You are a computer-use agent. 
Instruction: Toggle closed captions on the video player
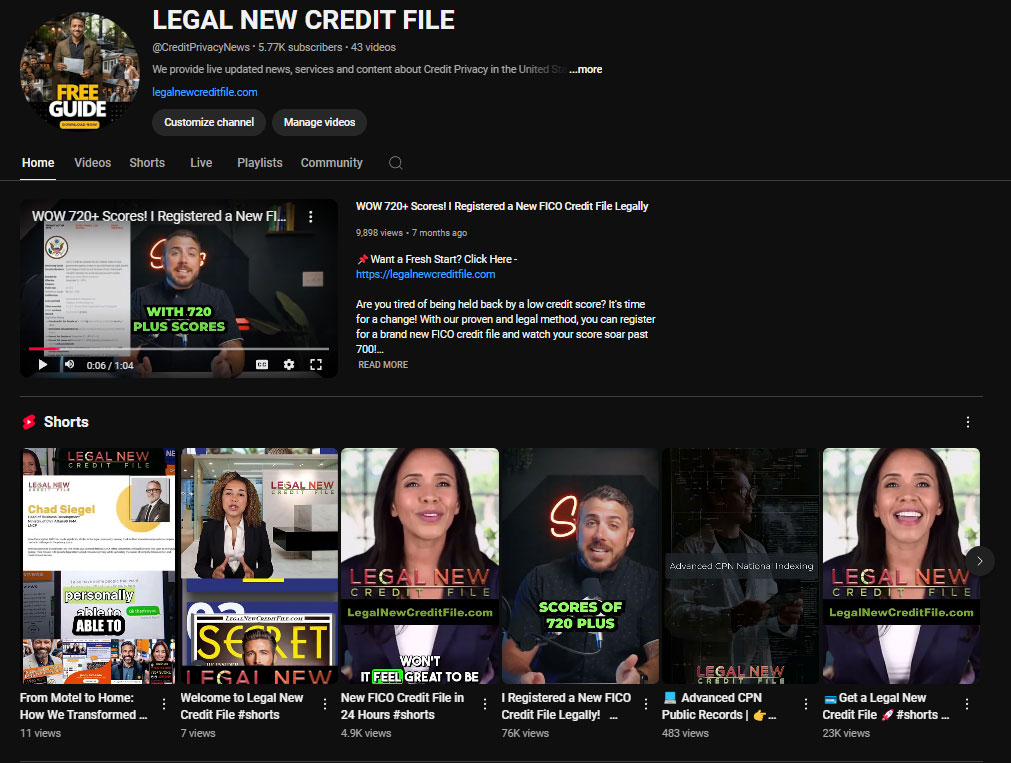pos(262,365)
